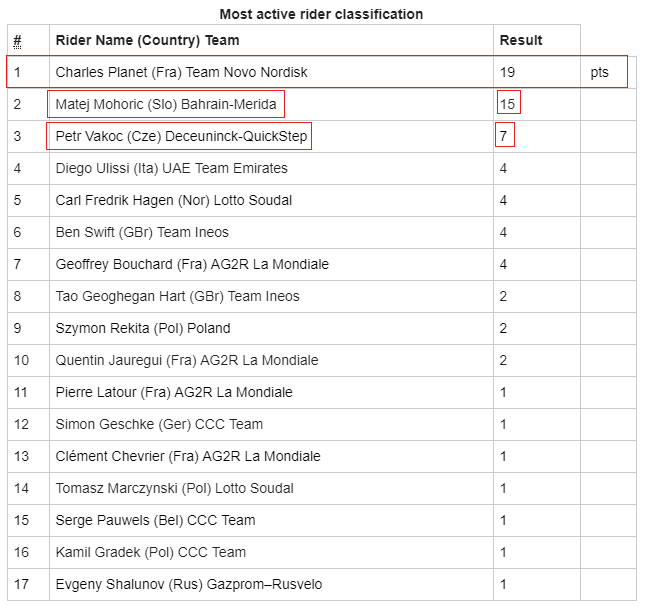Select Pierre Latour (Fra) AG2R La Mondiale
Screen dimensions: 645x606
click(174, 392)
